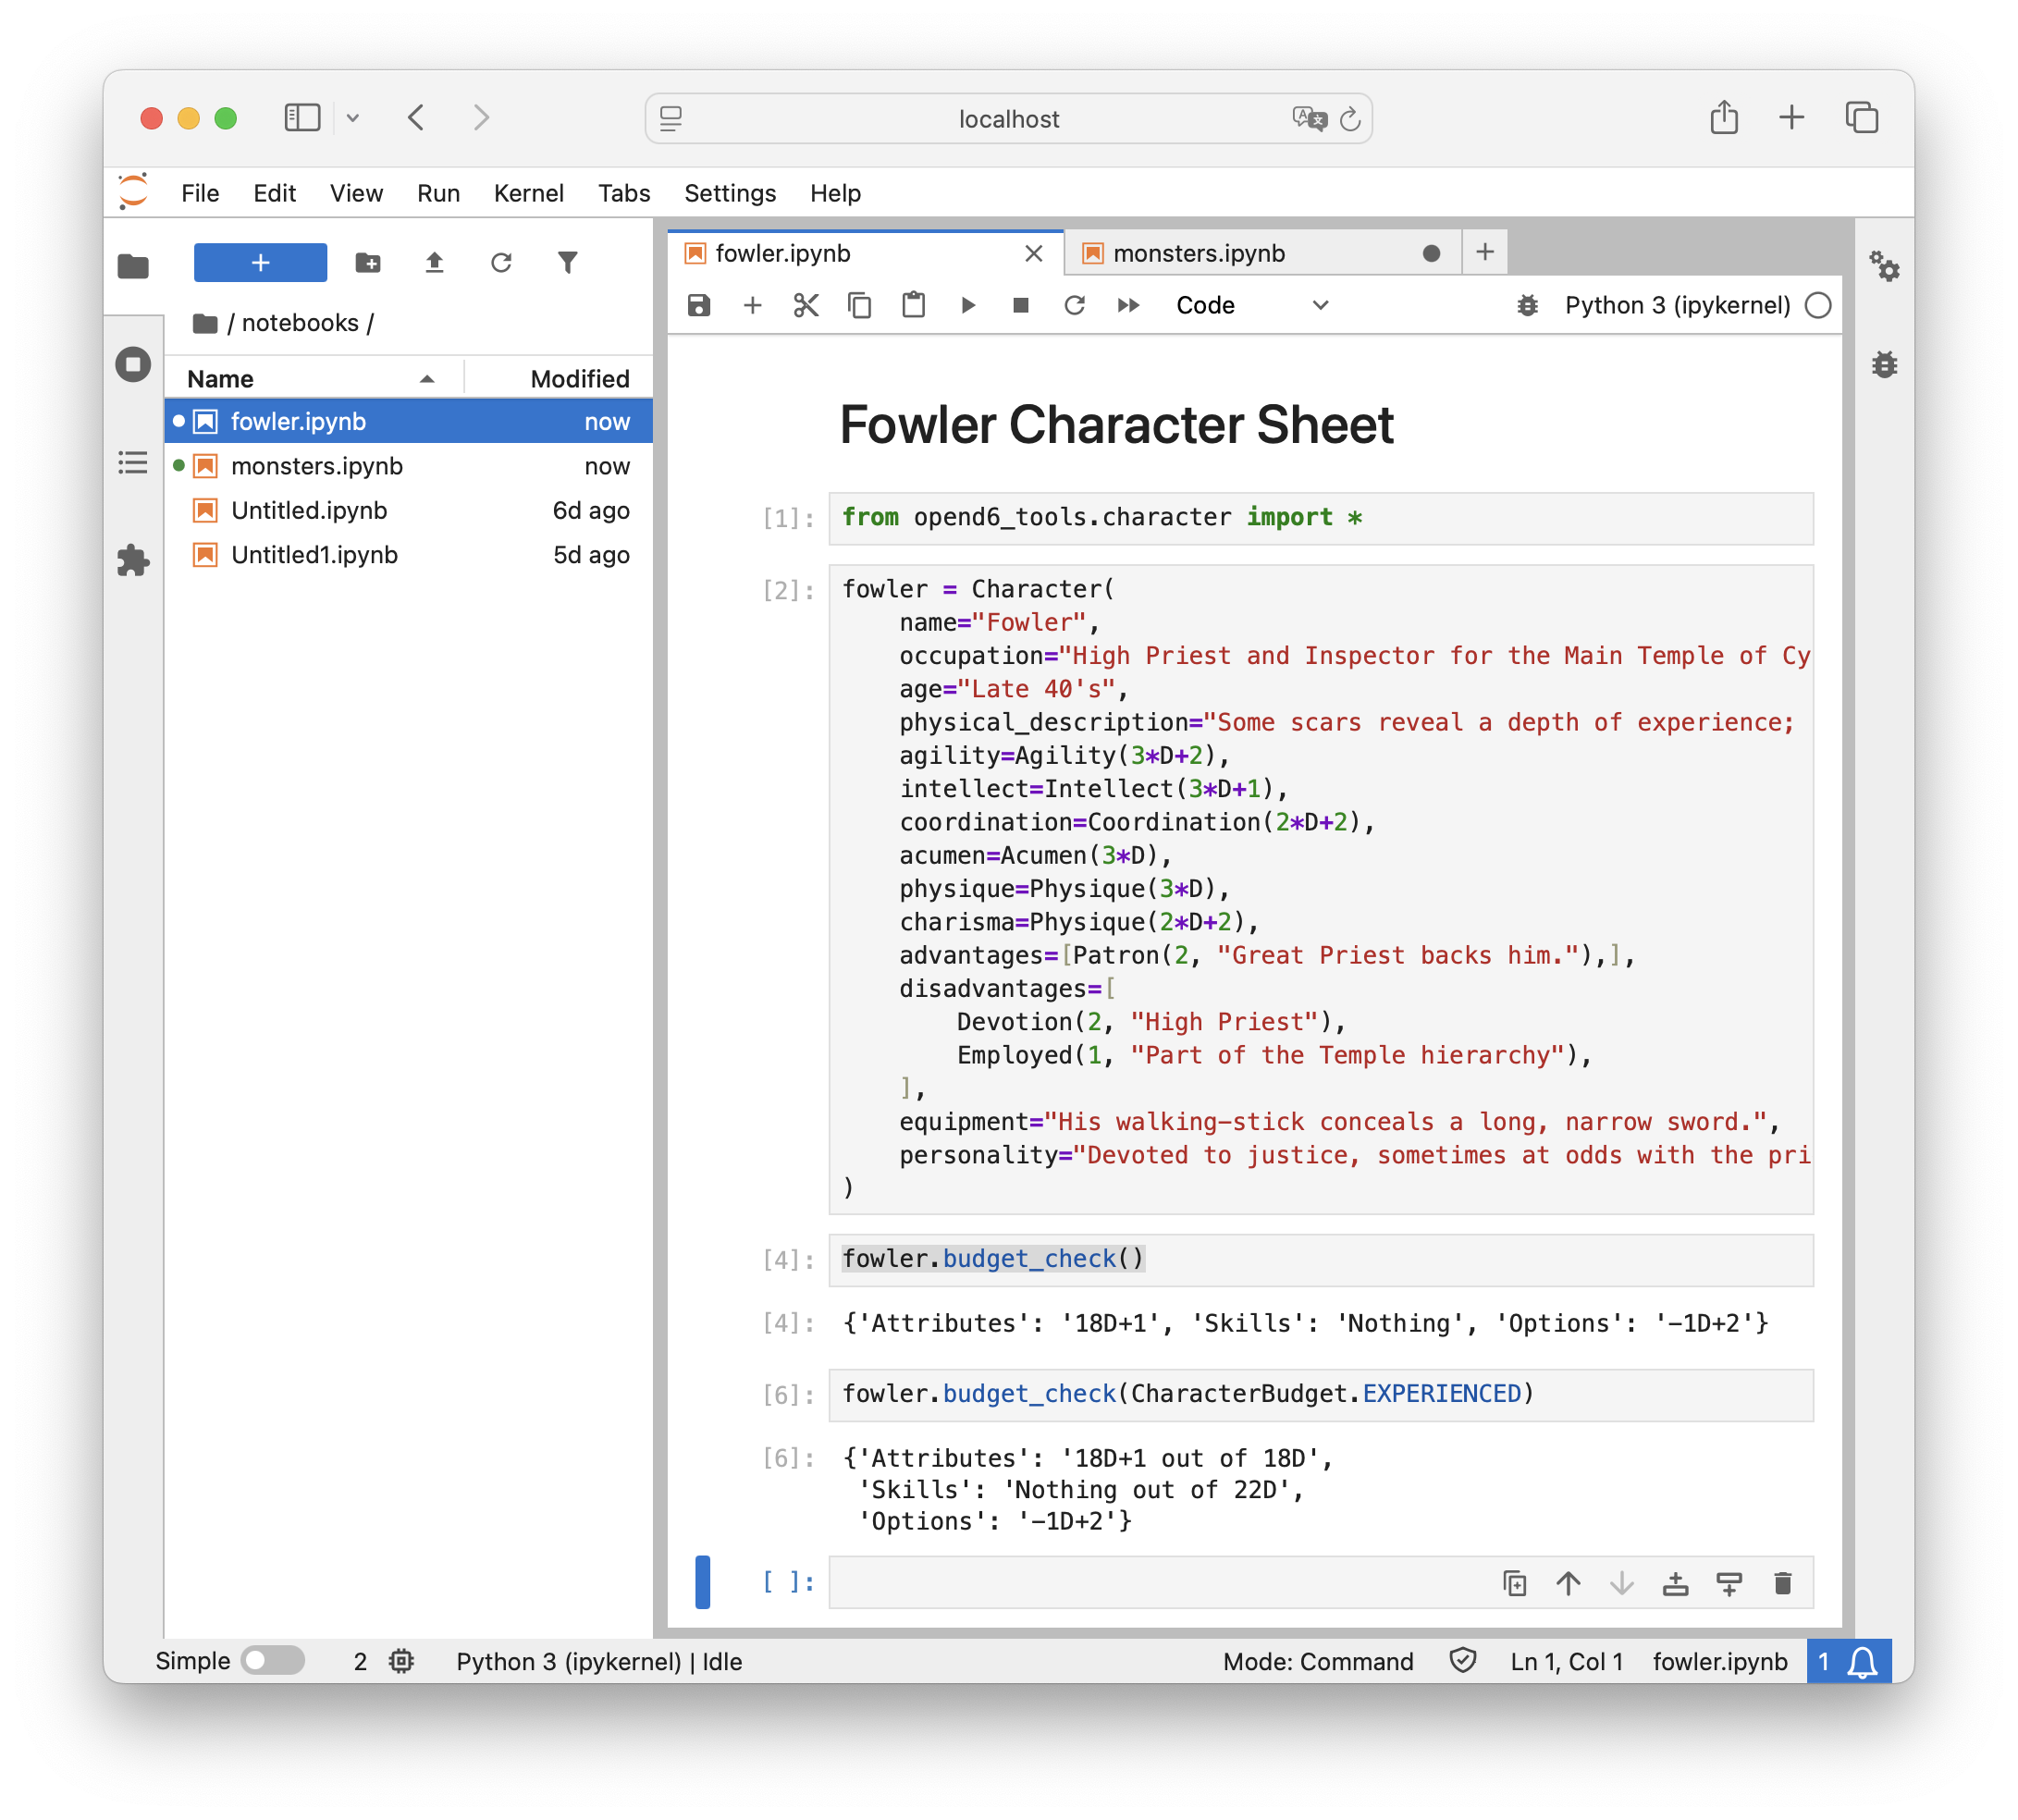Open Debugger panel in right sidebar
Image resolution: width=2018 pixels, height=1820 pixels.
[x=1884, y=364]
